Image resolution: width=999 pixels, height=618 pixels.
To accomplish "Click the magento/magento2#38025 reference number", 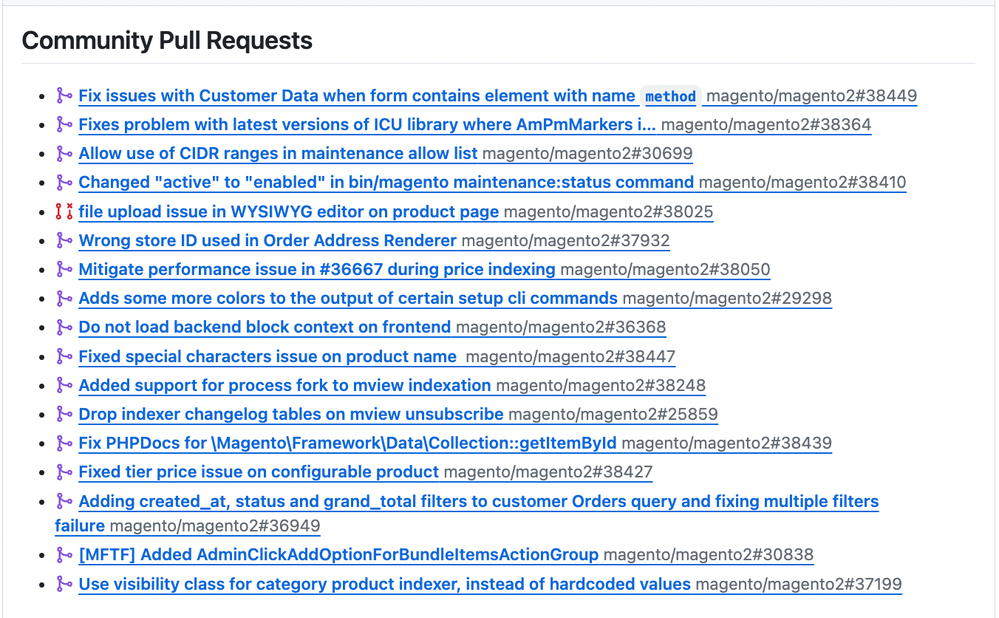I will [608, 212].
